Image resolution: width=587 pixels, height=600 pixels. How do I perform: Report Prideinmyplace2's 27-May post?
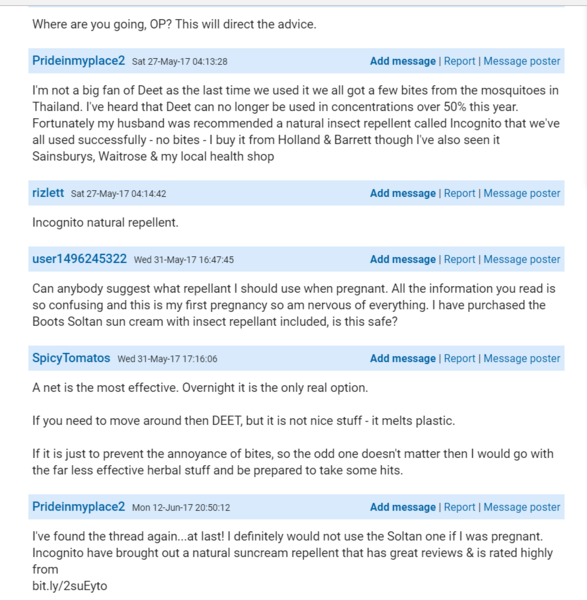(459, 61)
